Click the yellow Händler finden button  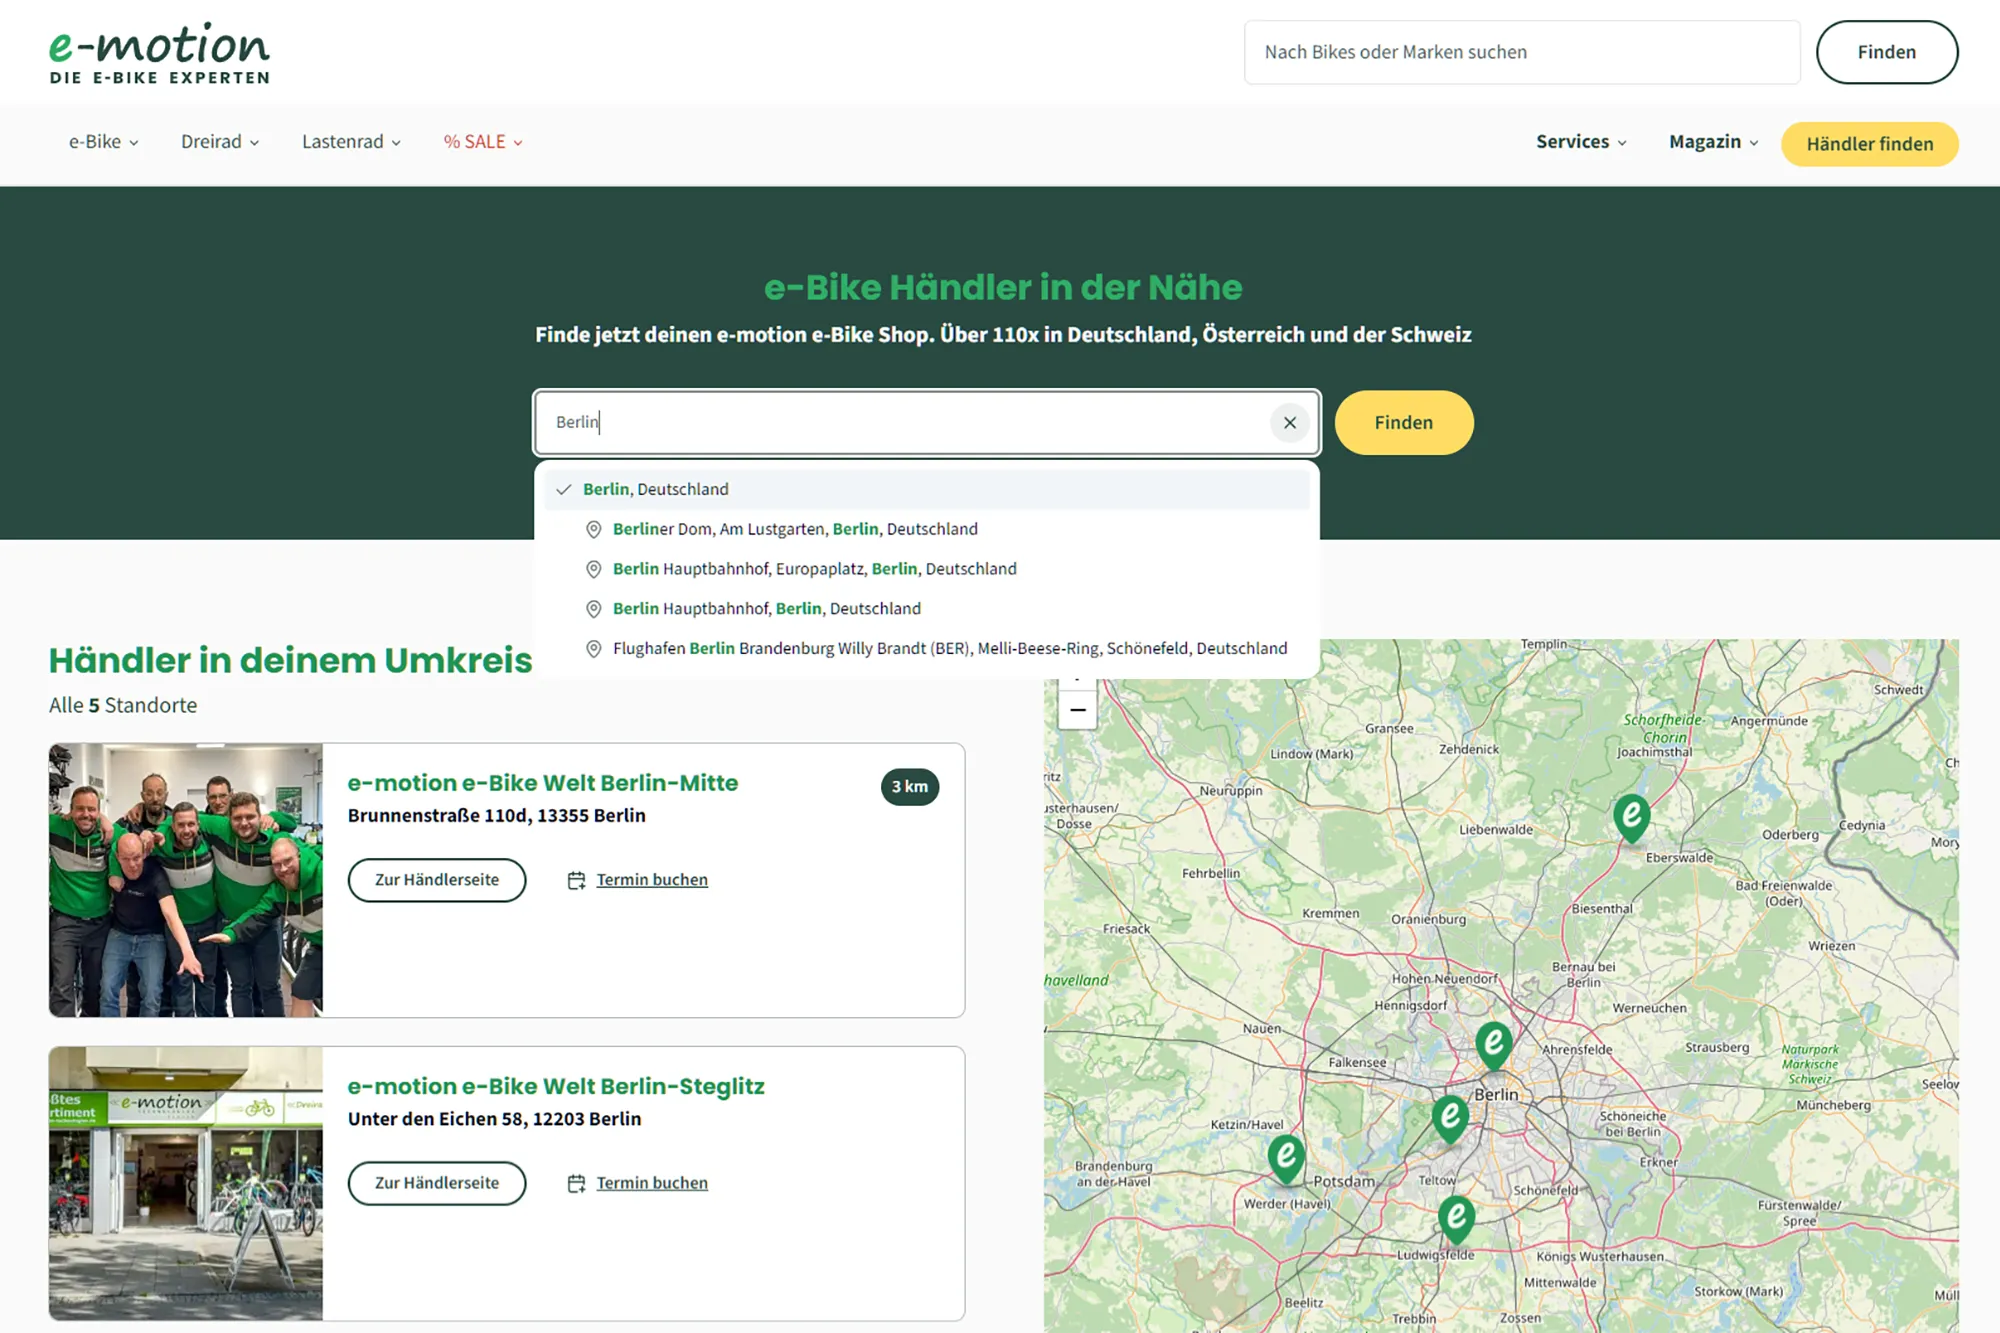pos(1869,144)
